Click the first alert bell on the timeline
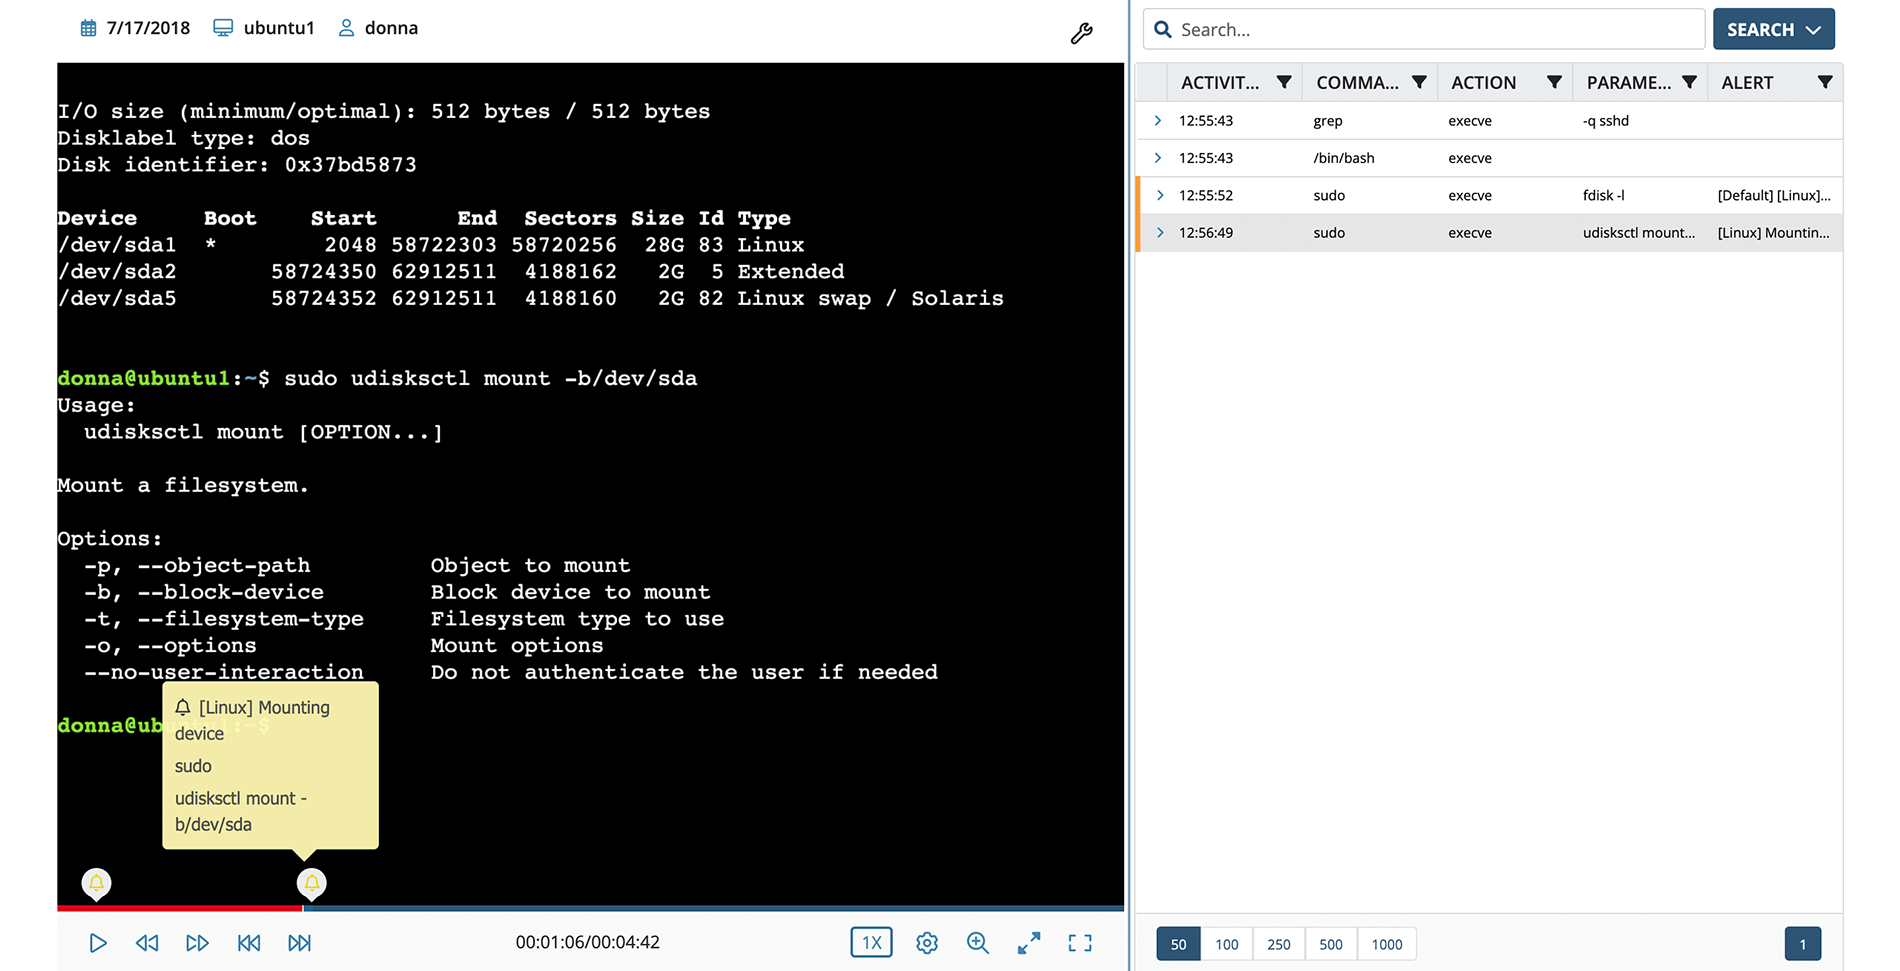 96,882
